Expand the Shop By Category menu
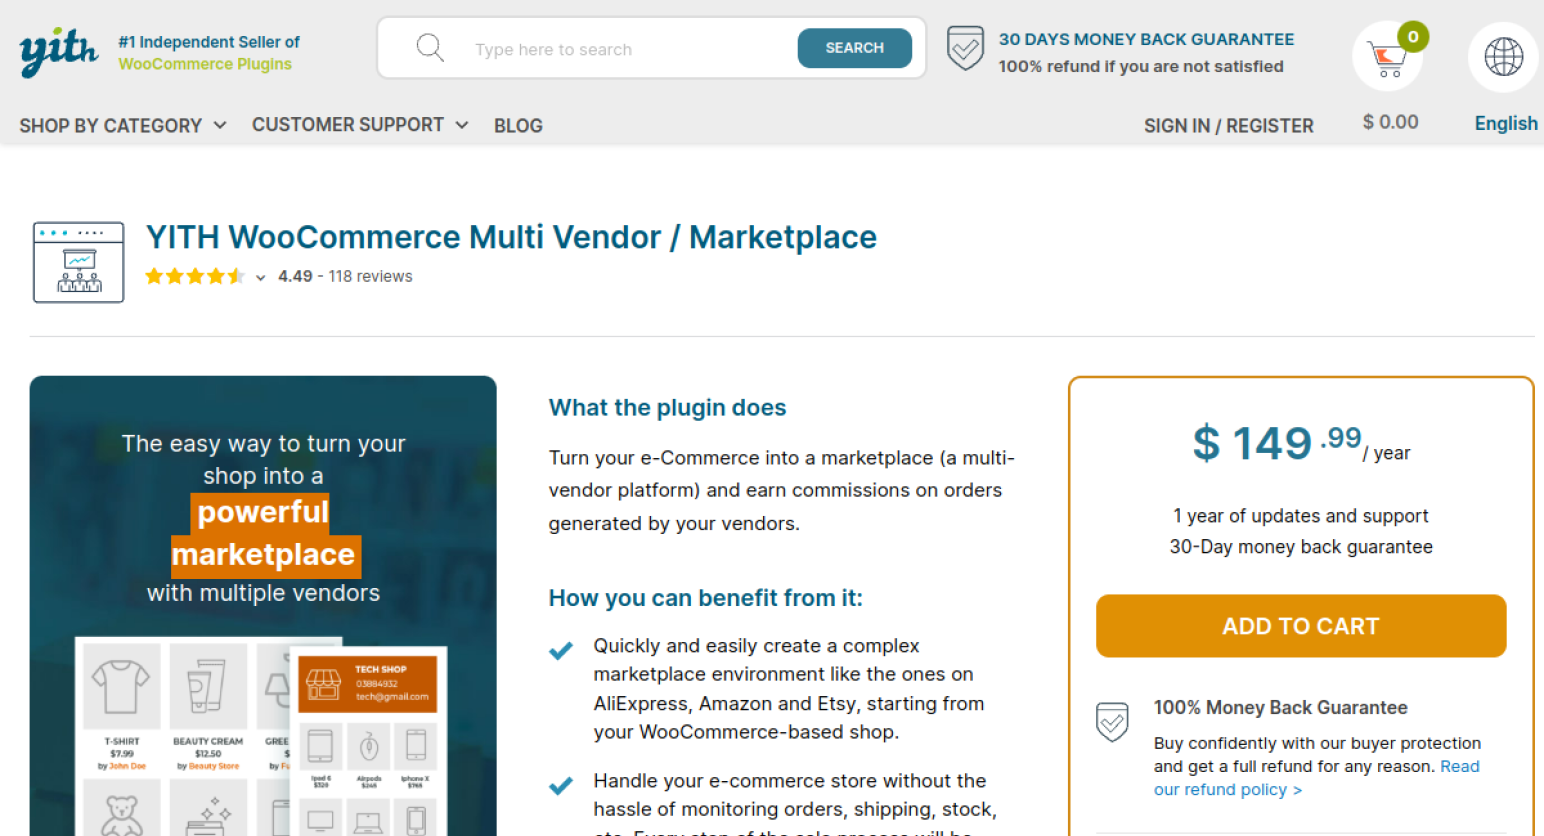The width and height of the screenshot is (1544, 836). click(122, 125)
